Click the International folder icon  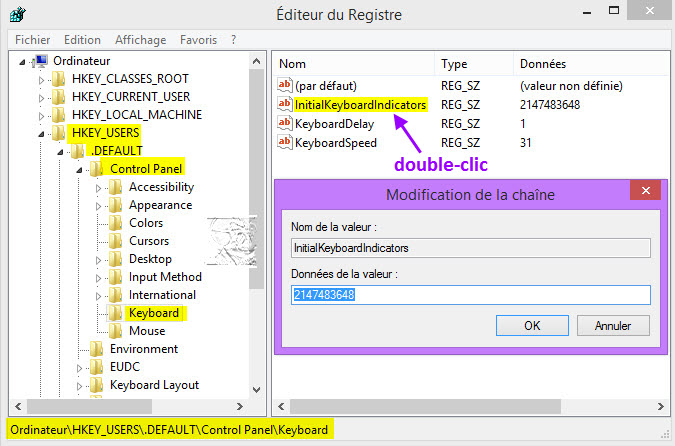pyautogui.click(x=115, y=295)
